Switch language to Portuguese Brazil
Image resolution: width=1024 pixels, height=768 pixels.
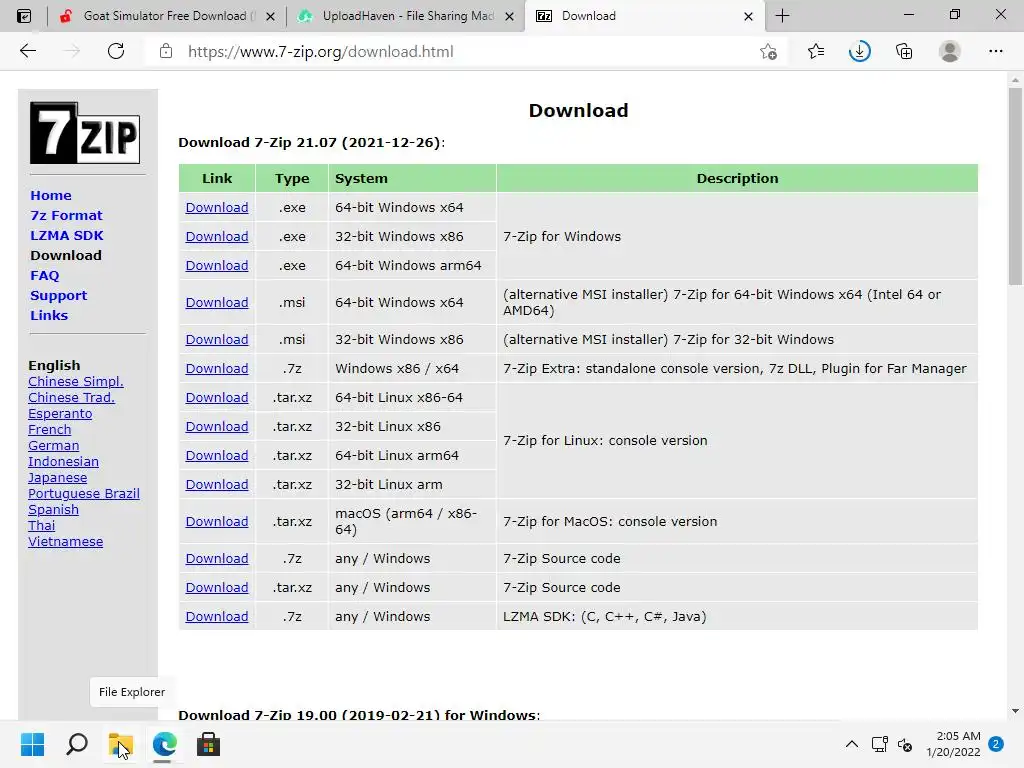click(x=84, y=494)
